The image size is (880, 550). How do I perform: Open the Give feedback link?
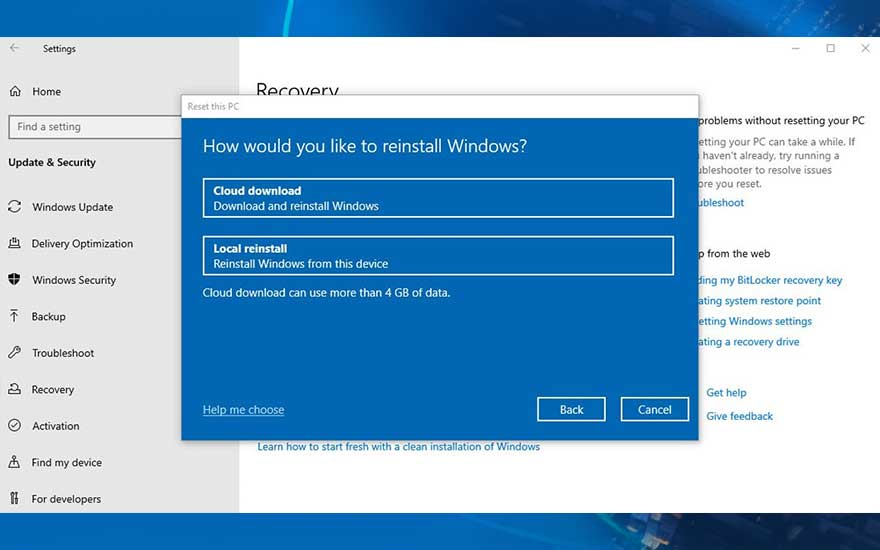click(x=739, y=416)
